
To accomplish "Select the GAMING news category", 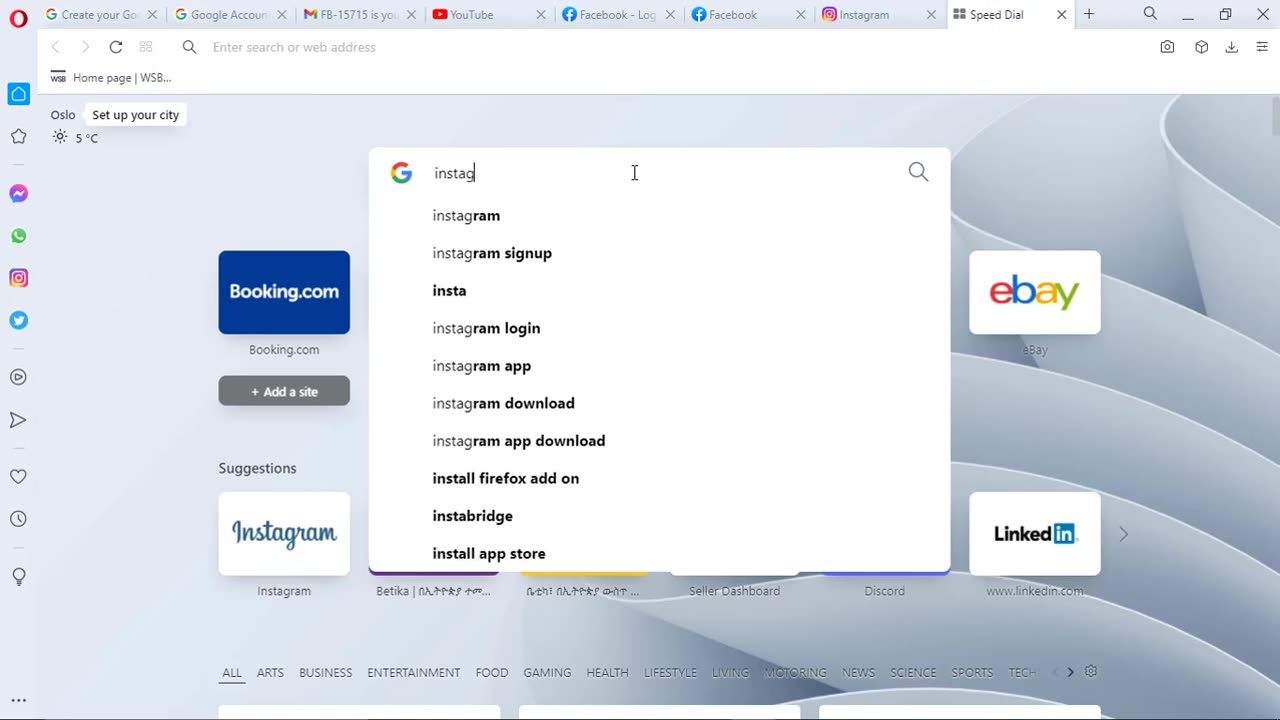I will [547, 673].
